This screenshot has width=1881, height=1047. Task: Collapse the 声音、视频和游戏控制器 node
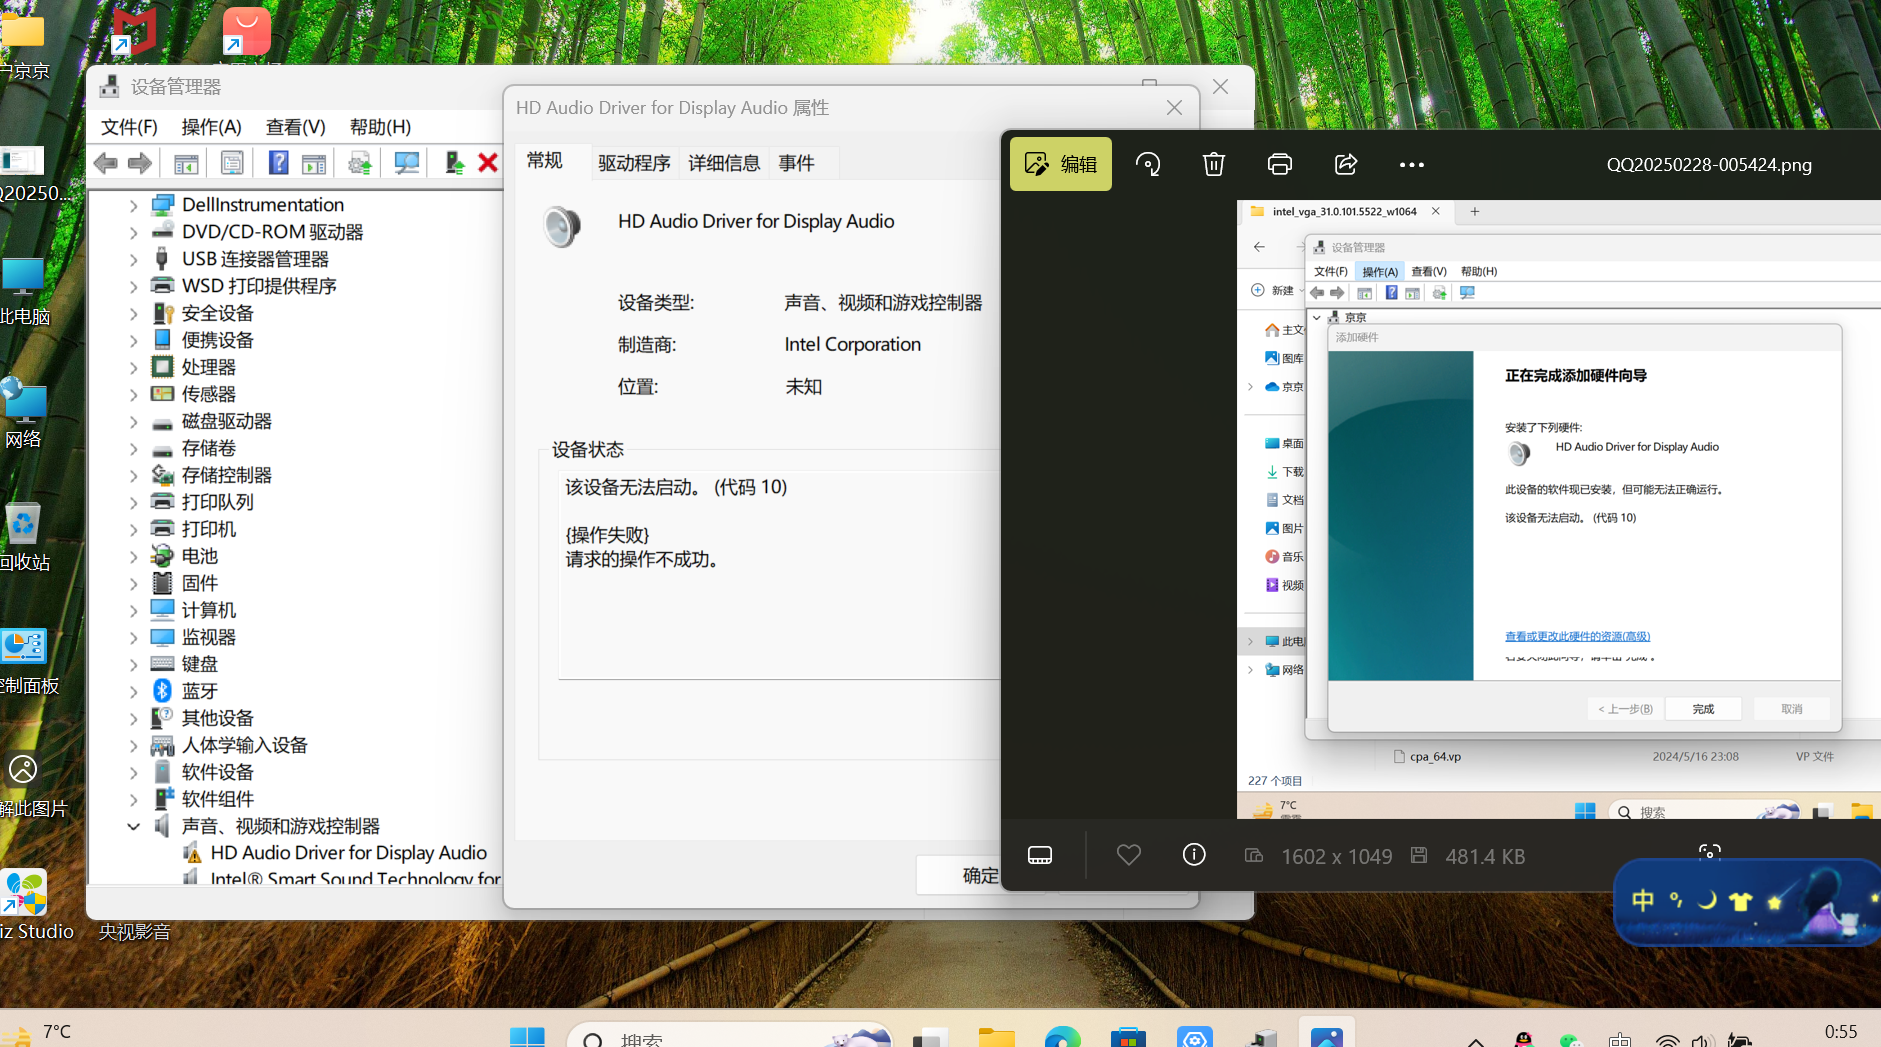[x=133, y=826]
